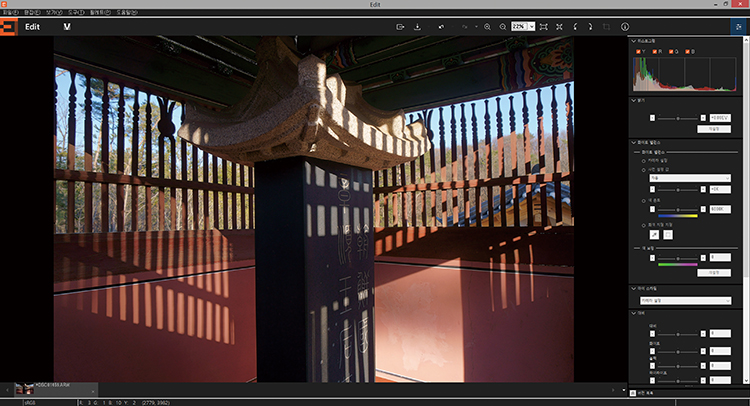This screenshot has width=750, height=406.
Task: Click the save-to-disk download icon
Action: pyautogui.click(x=417, y=27)
